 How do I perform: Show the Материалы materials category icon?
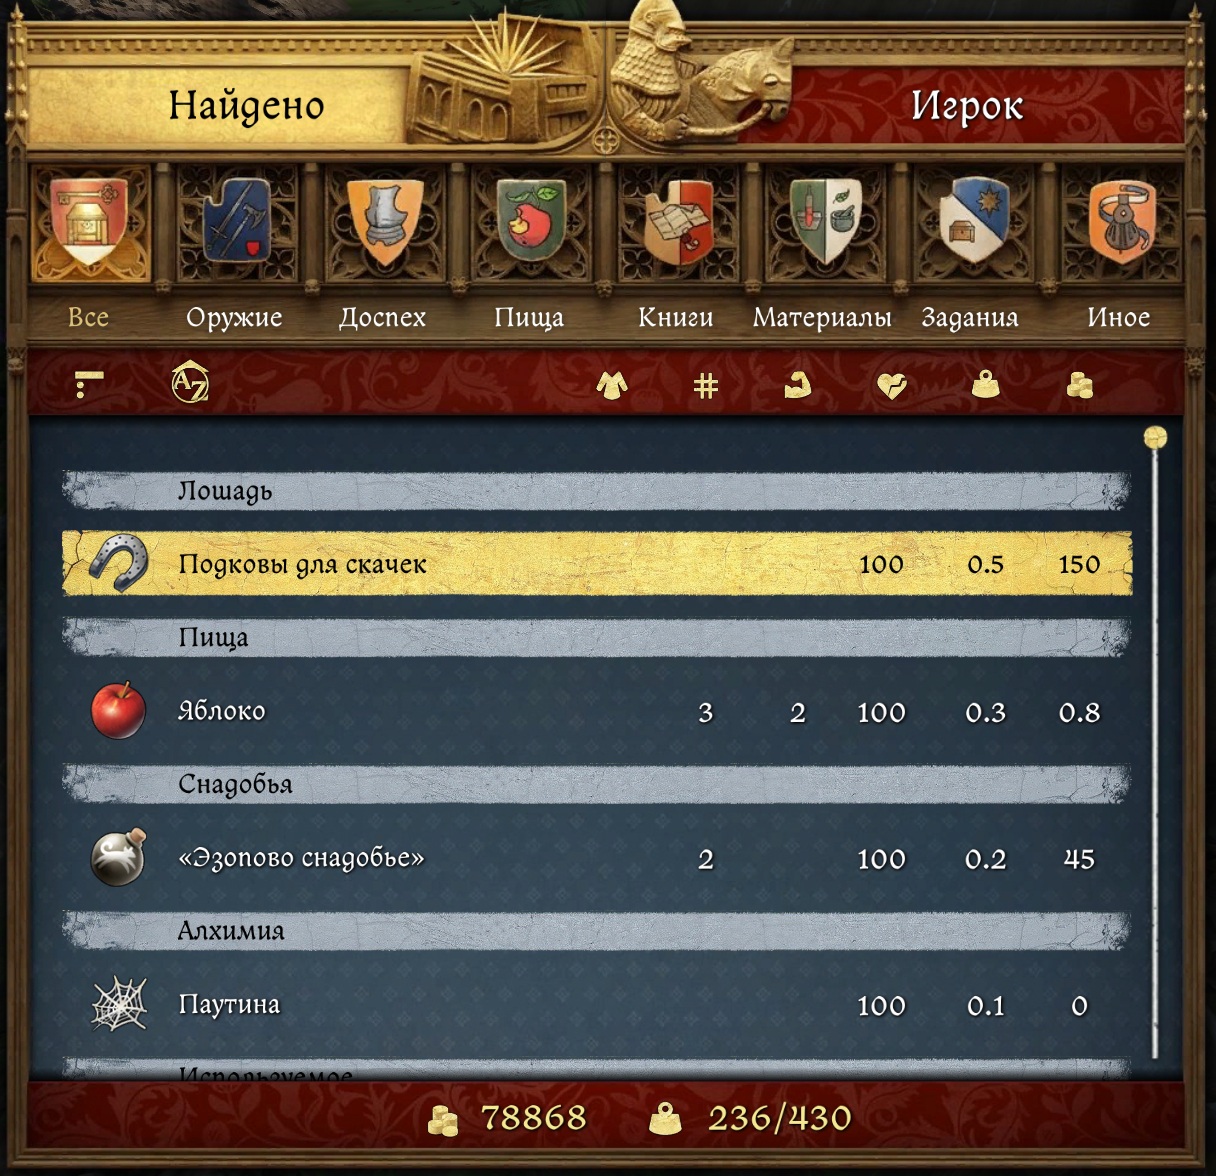coord(825,223)
